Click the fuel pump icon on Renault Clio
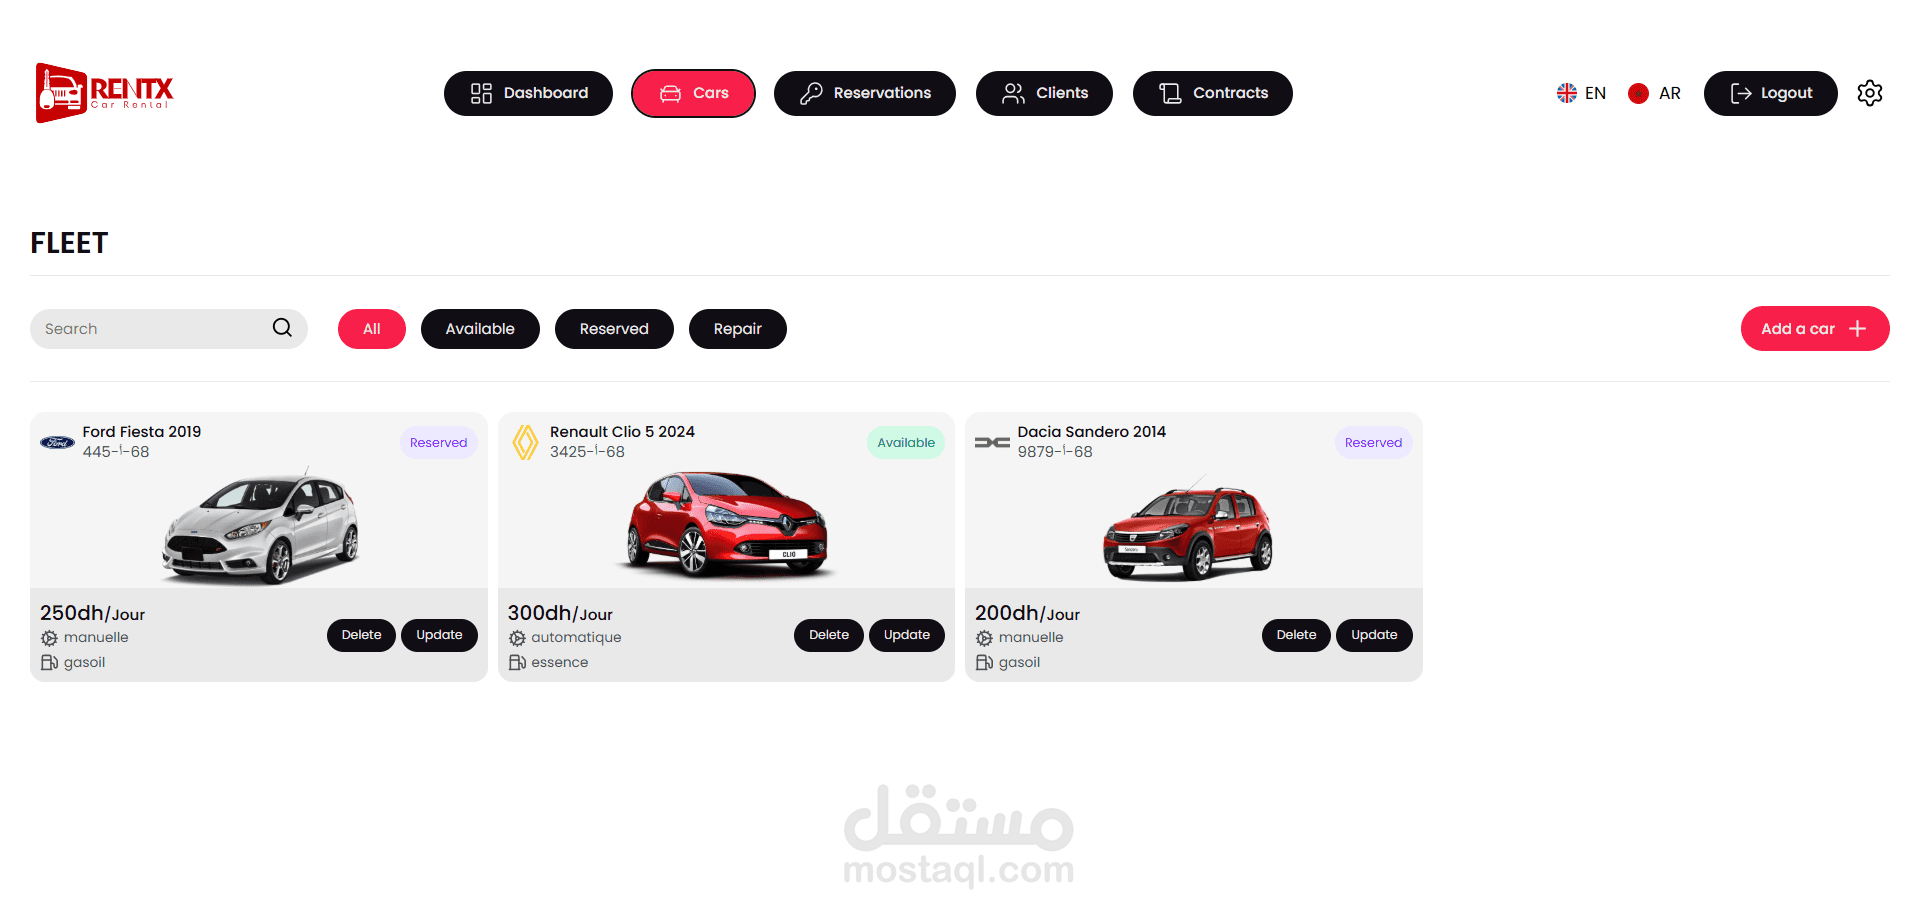The height and width of the screenshot is (908, 1919). pos(517,663)
